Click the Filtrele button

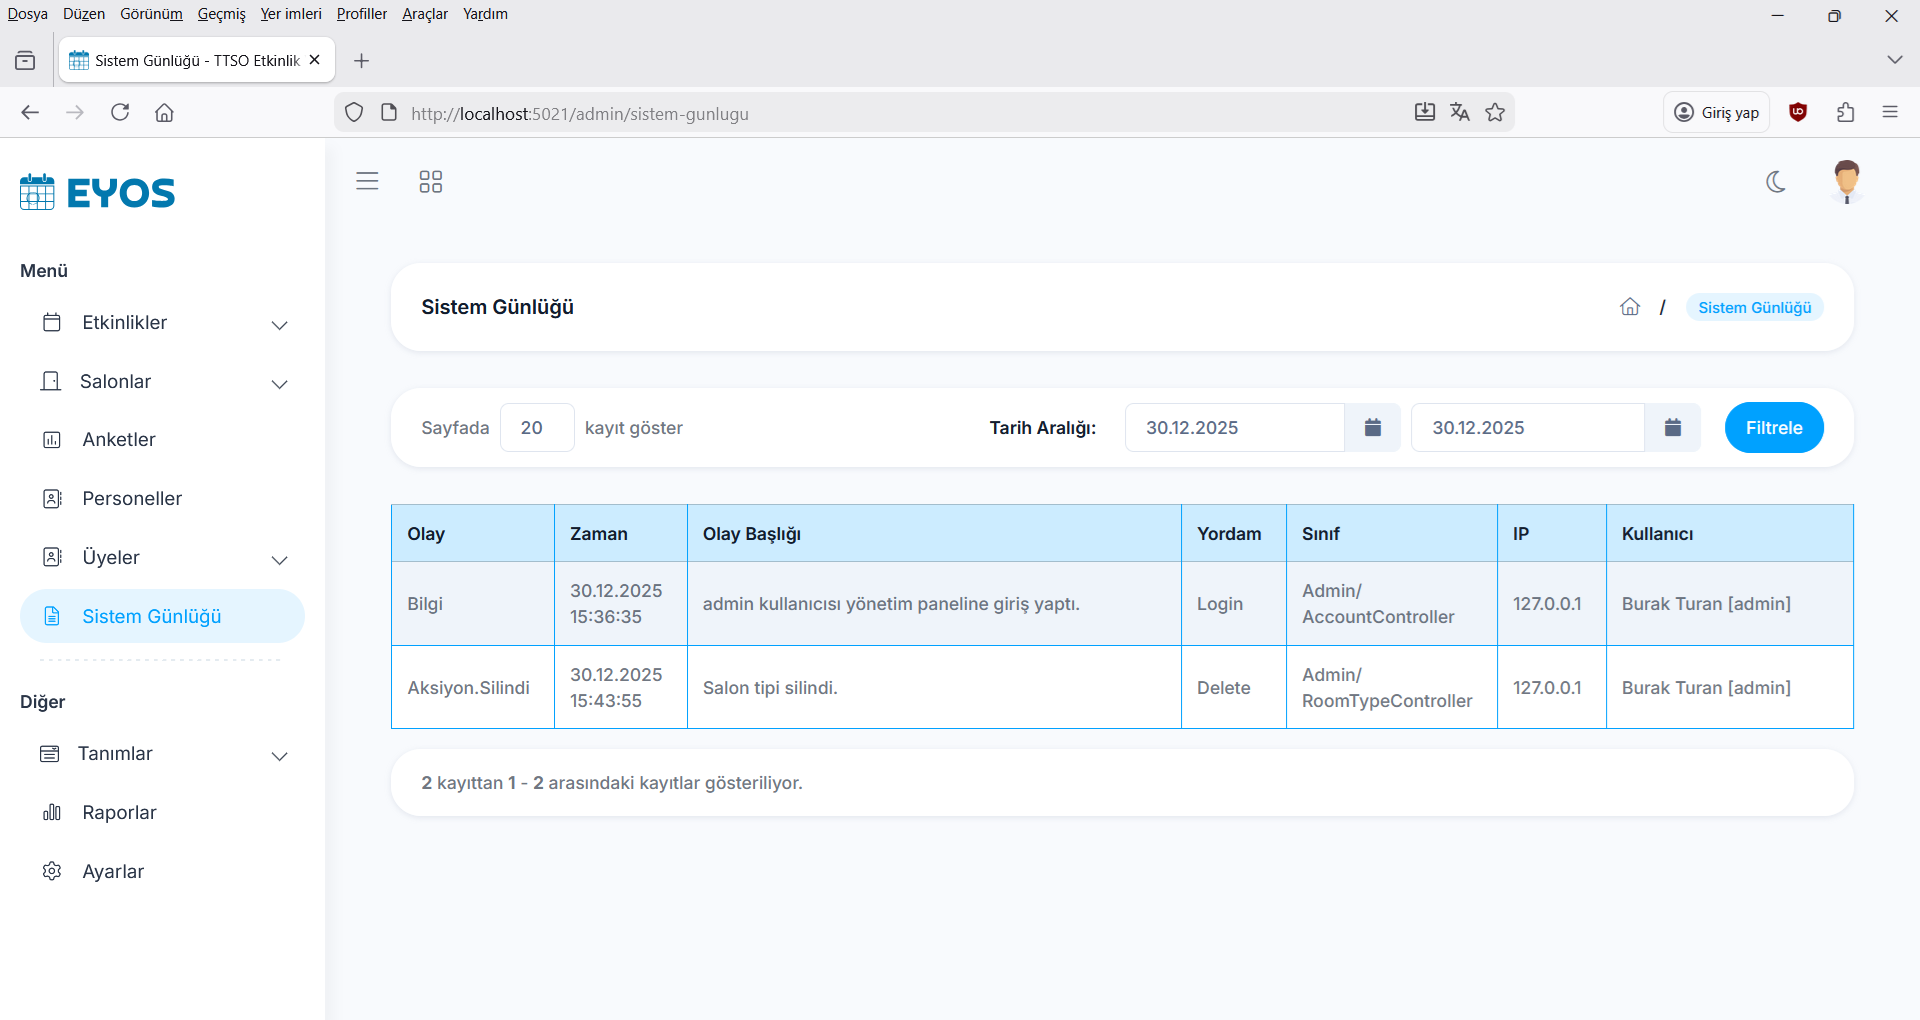(1773, 428)
